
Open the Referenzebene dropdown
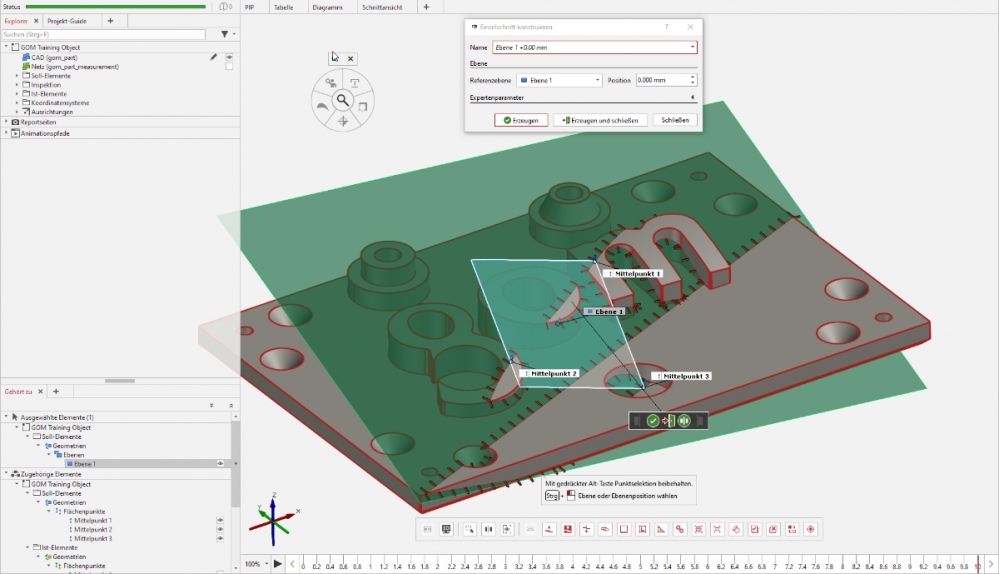tap(598, 80)
